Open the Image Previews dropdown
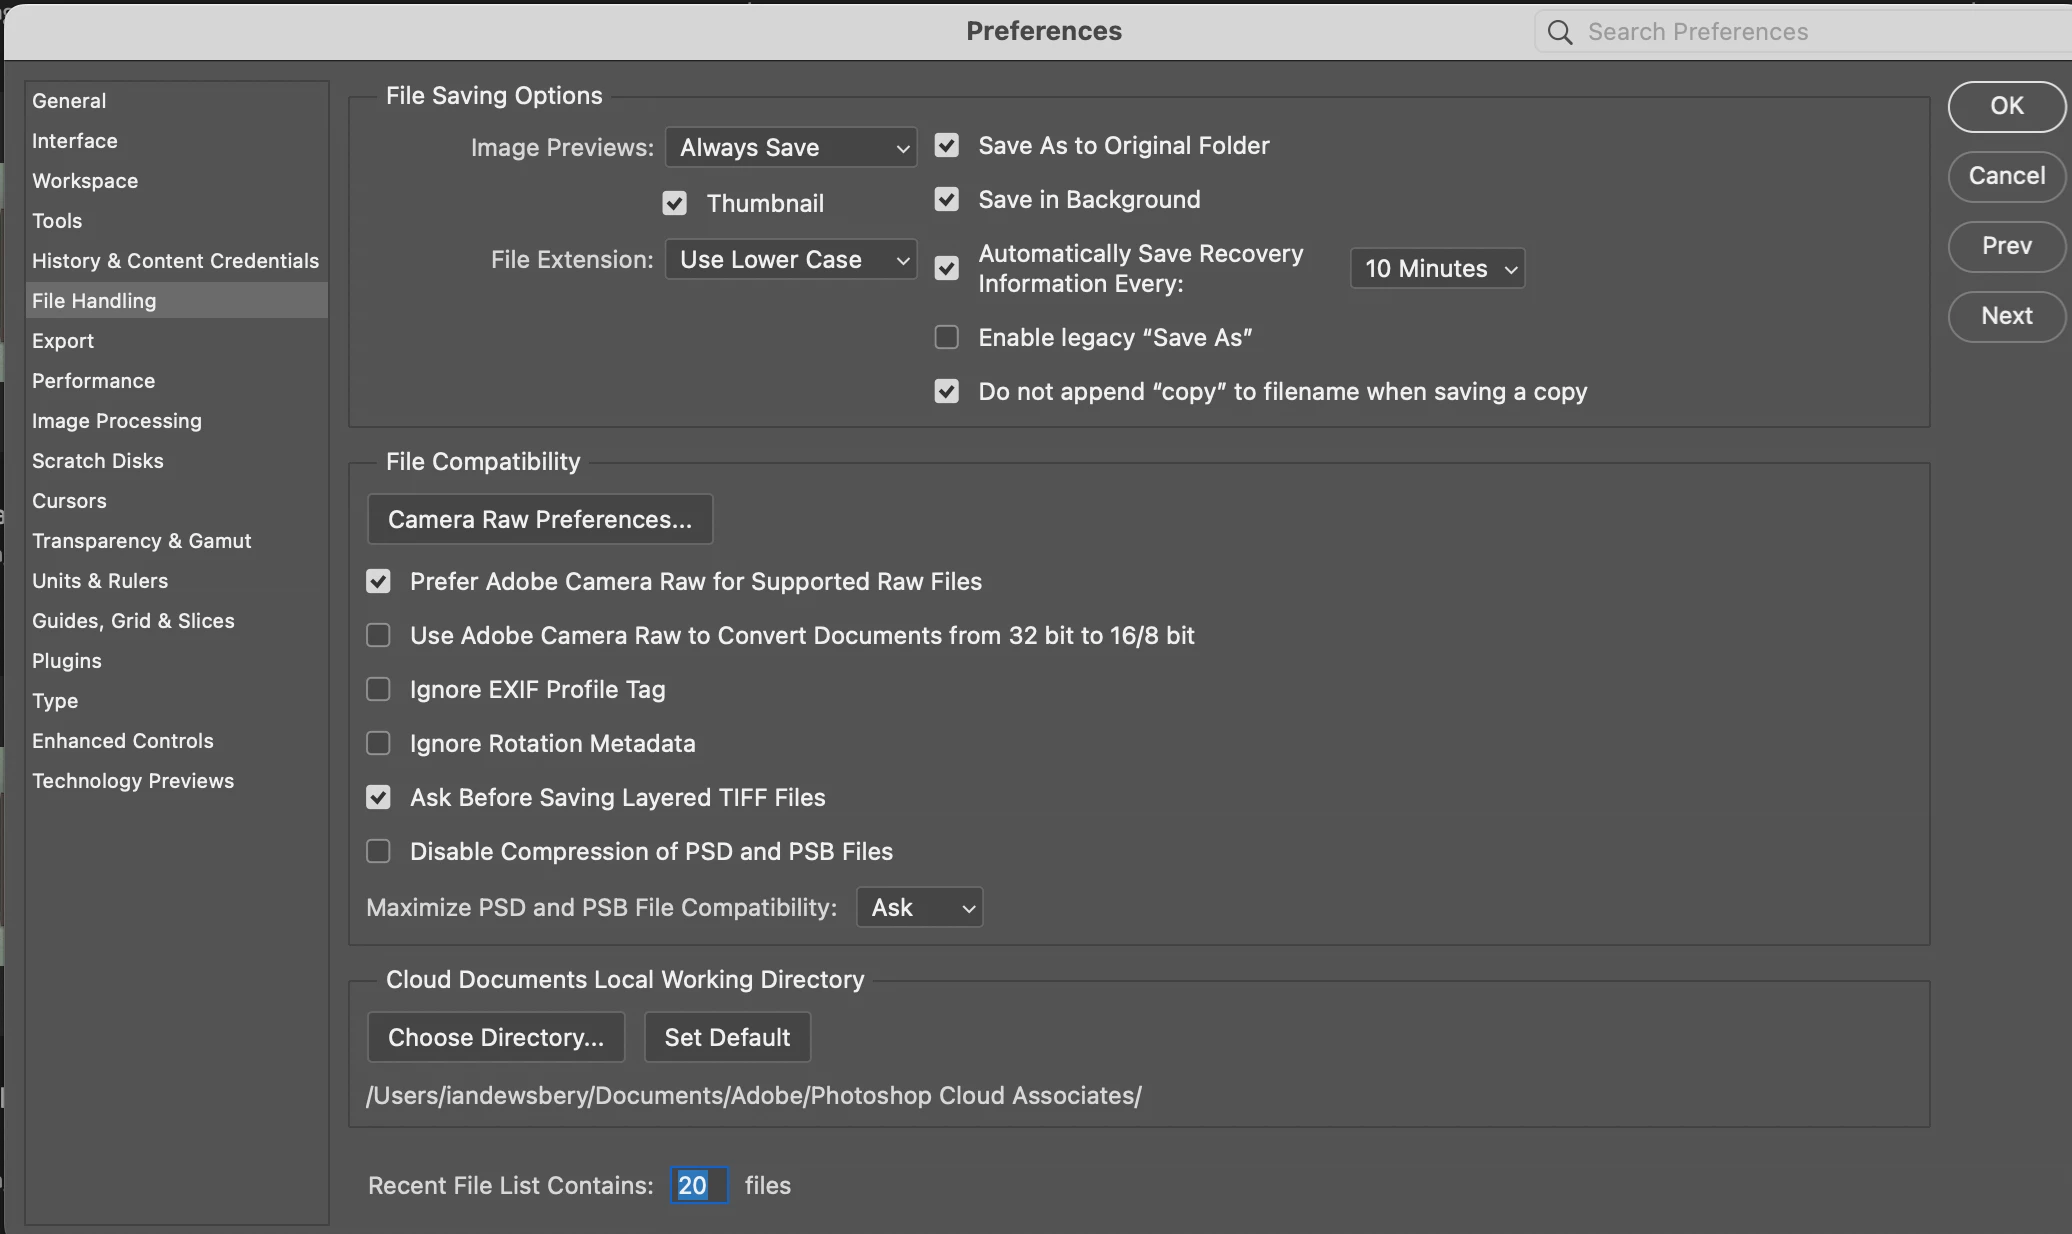The image size is (2072, 1234). tap(790, 148)
